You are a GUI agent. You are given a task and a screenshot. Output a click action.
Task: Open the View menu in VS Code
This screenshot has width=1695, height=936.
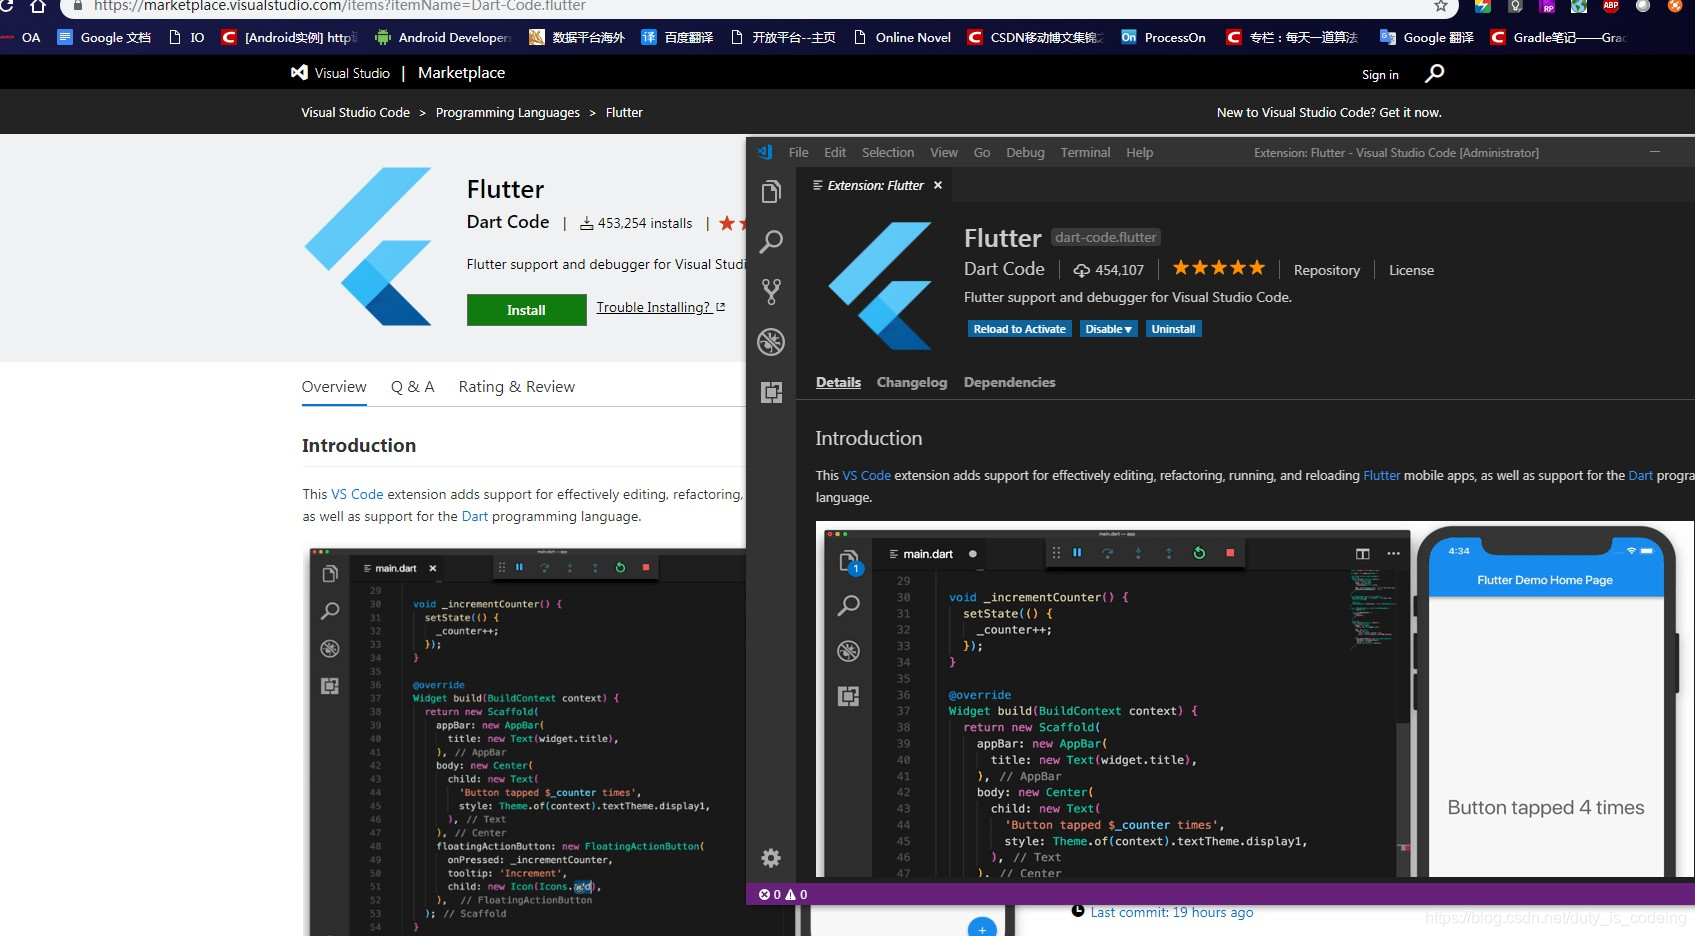click(x=944, y=152)
